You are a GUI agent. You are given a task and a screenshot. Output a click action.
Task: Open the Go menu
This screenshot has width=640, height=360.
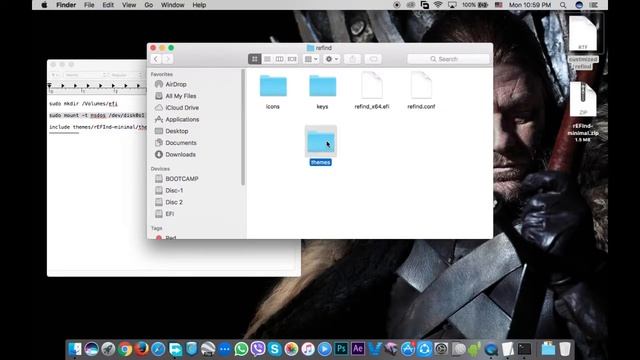coord(149,5)
